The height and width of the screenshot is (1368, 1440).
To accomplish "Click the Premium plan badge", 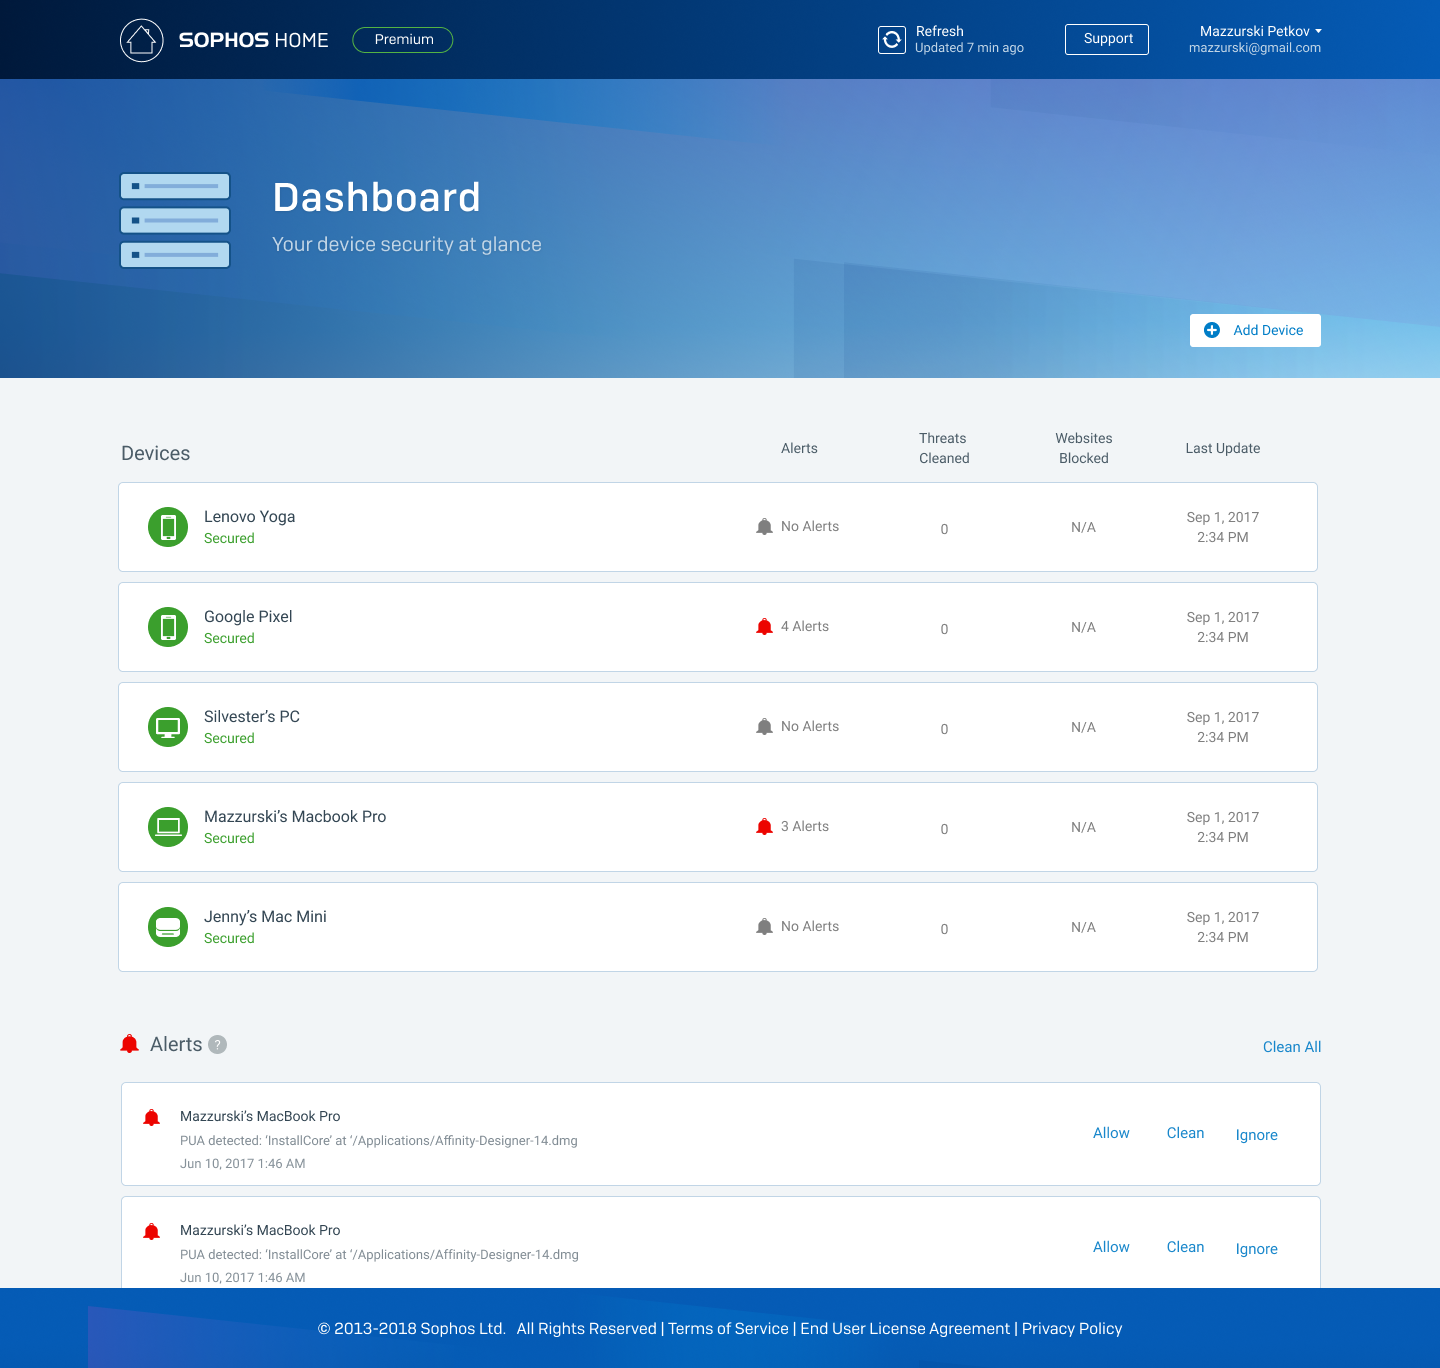I will [403, 40].
